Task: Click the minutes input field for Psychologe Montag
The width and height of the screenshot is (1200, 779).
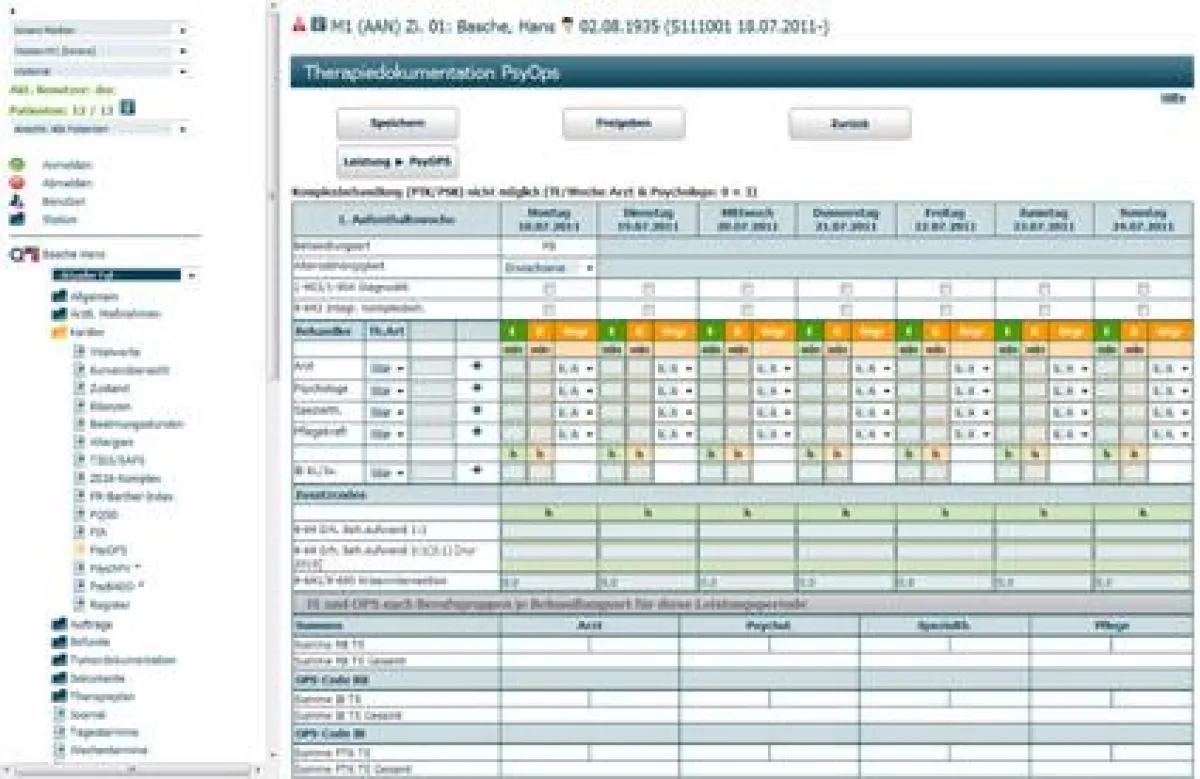Action: [x=511, y=390]
